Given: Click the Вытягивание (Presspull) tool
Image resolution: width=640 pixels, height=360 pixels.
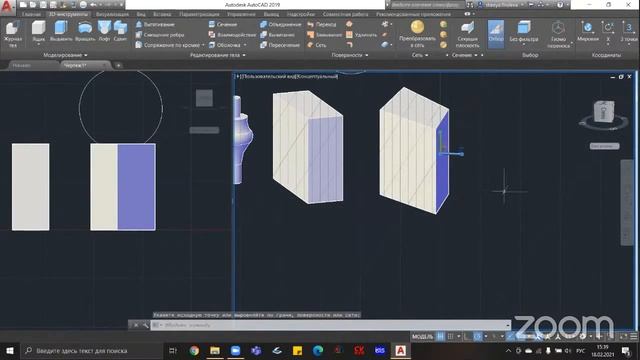Looking at the screenshot, I should [155, 24].
